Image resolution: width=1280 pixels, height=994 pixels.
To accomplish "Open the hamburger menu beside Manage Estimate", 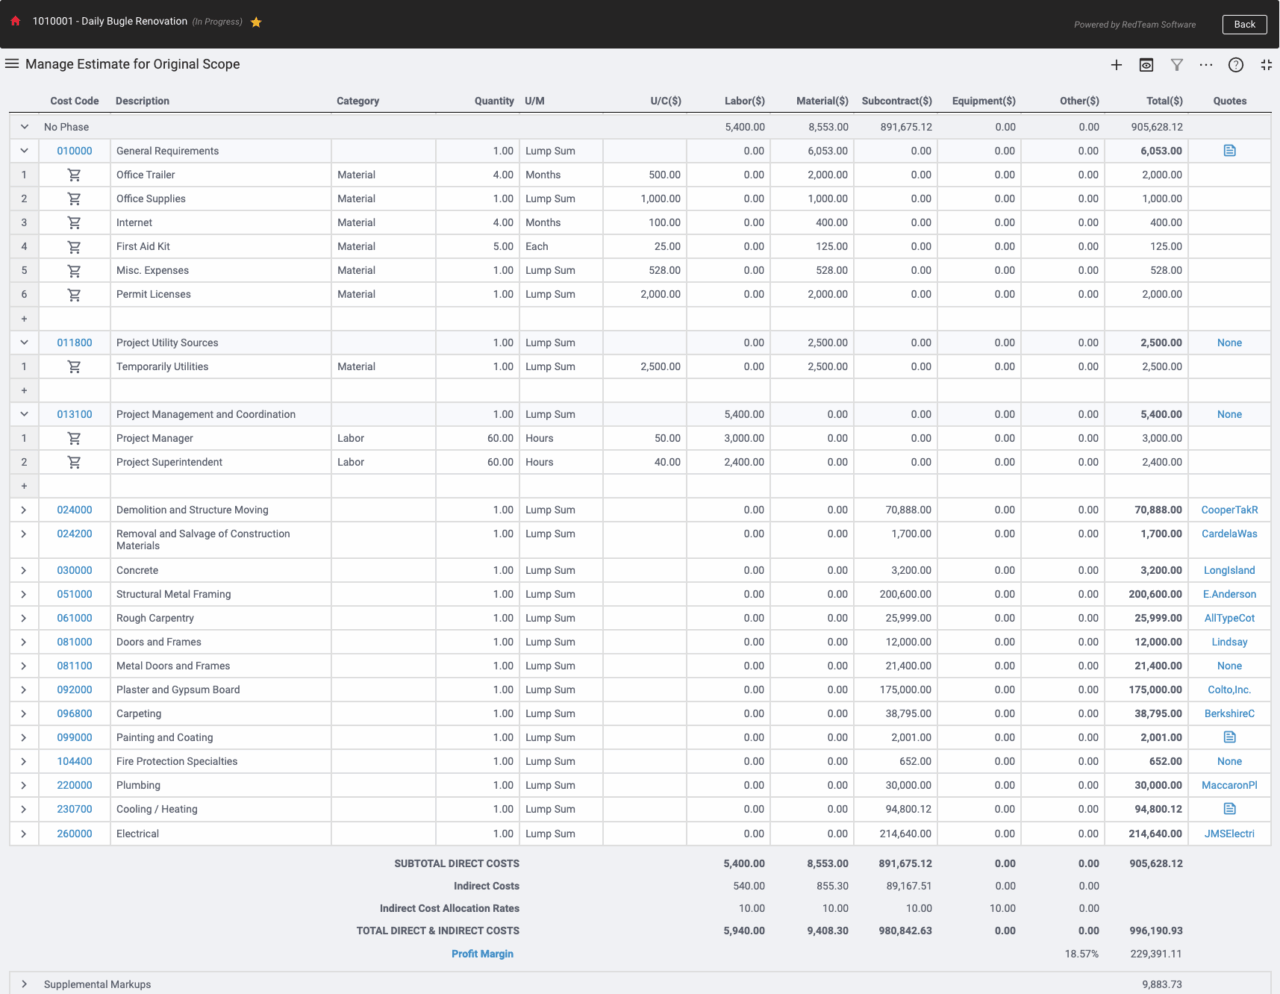I will coord(12,64).
